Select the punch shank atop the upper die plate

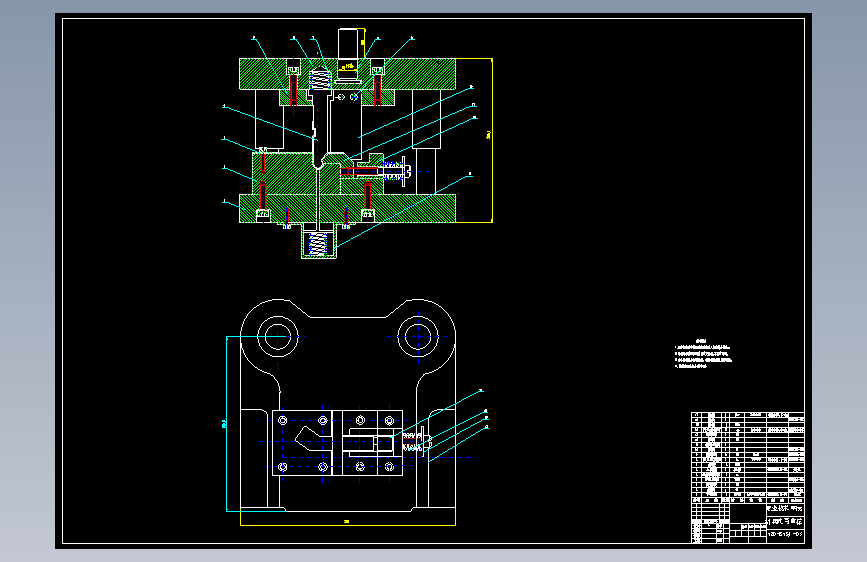click(x=349, y=43)
